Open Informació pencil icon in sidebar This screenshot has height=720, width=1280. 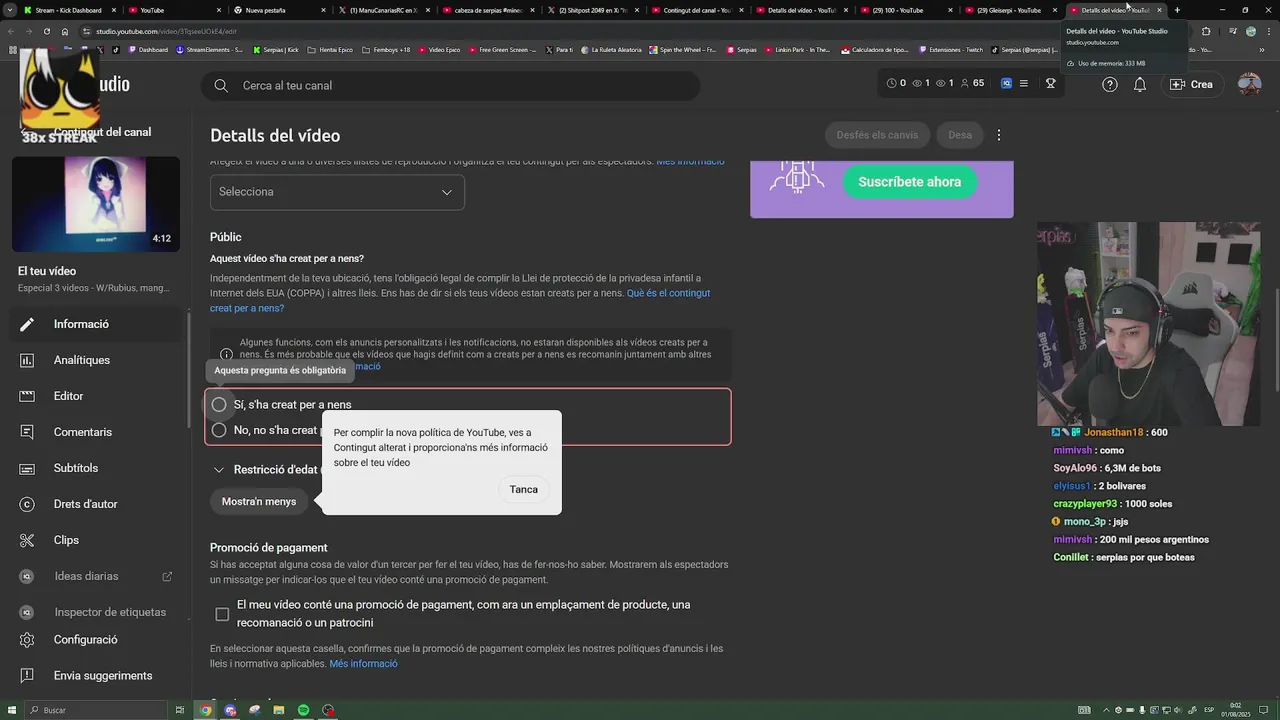(x=27, y=324)
